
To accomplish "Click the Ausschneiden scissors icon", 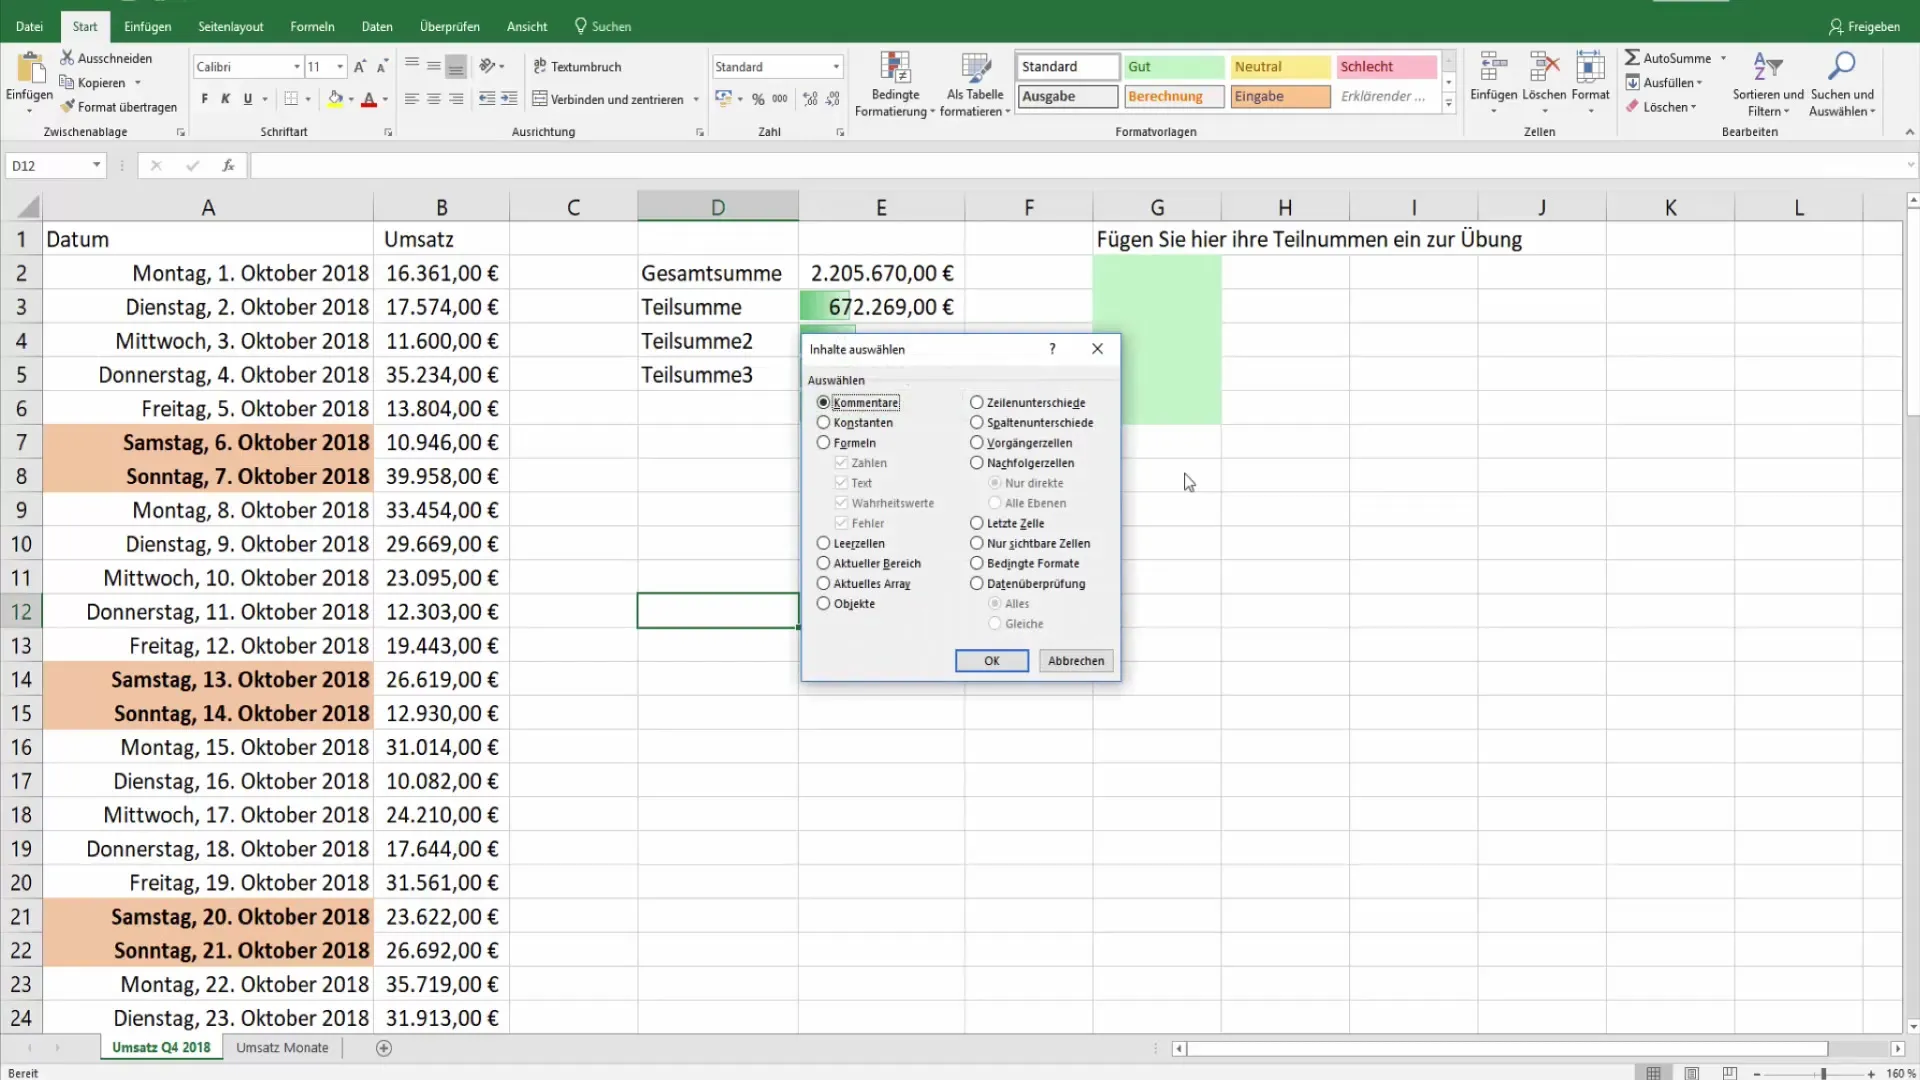I will (67, 58).
